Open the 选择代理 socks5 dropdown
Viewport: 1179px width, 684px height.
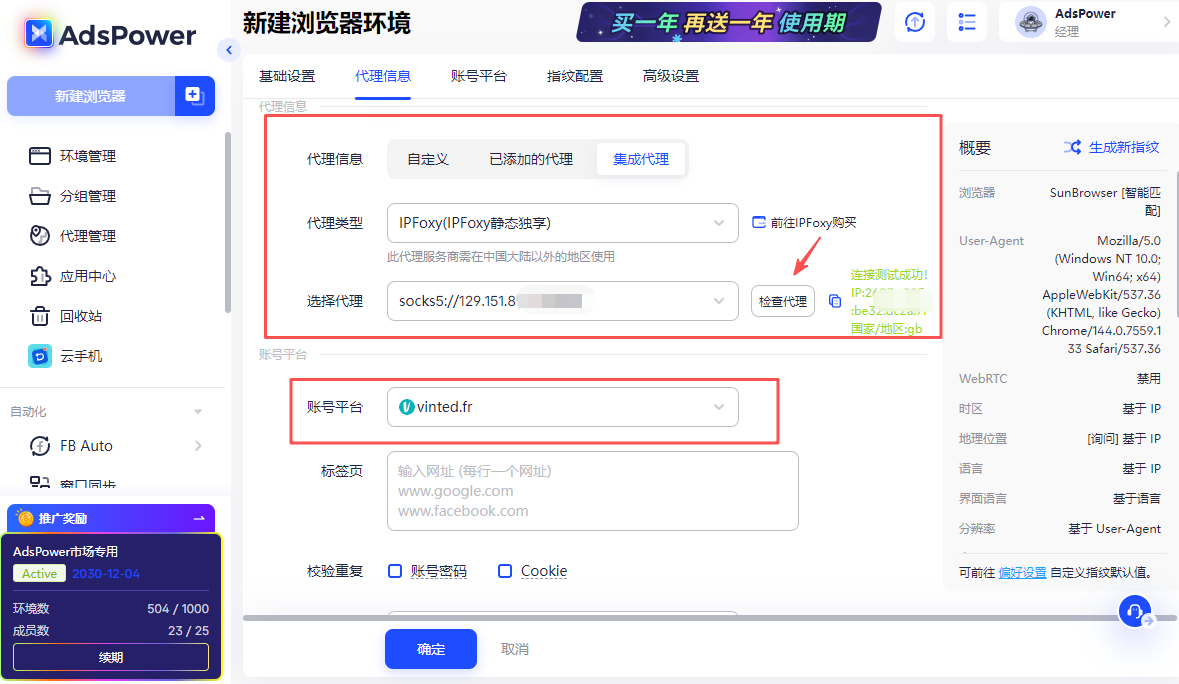(x=562, y=301)
